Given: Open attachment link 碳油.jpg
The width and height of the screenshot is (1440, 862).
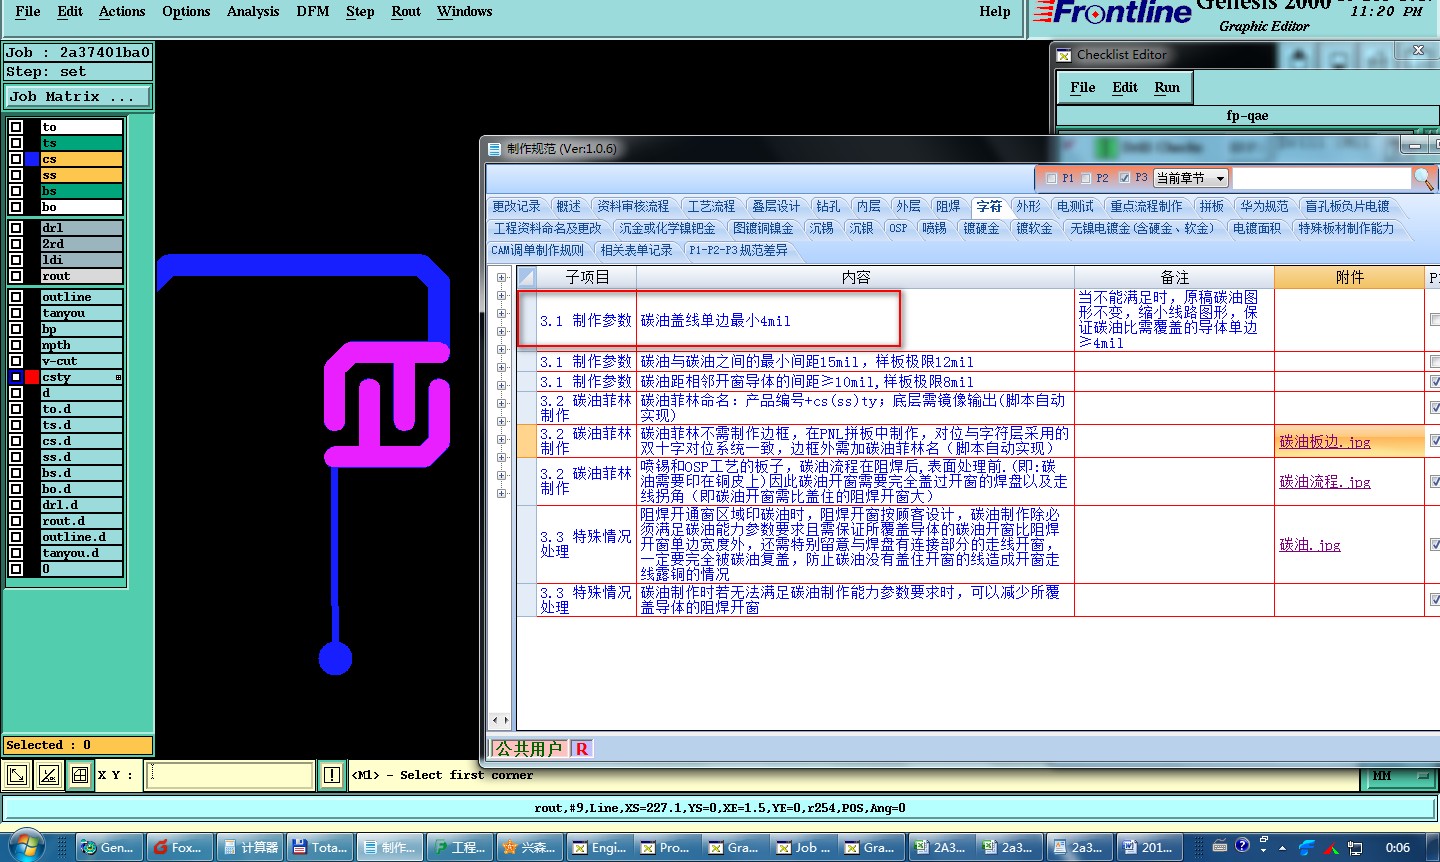Looking at the screenshot, I should [x=1310, y=544].
